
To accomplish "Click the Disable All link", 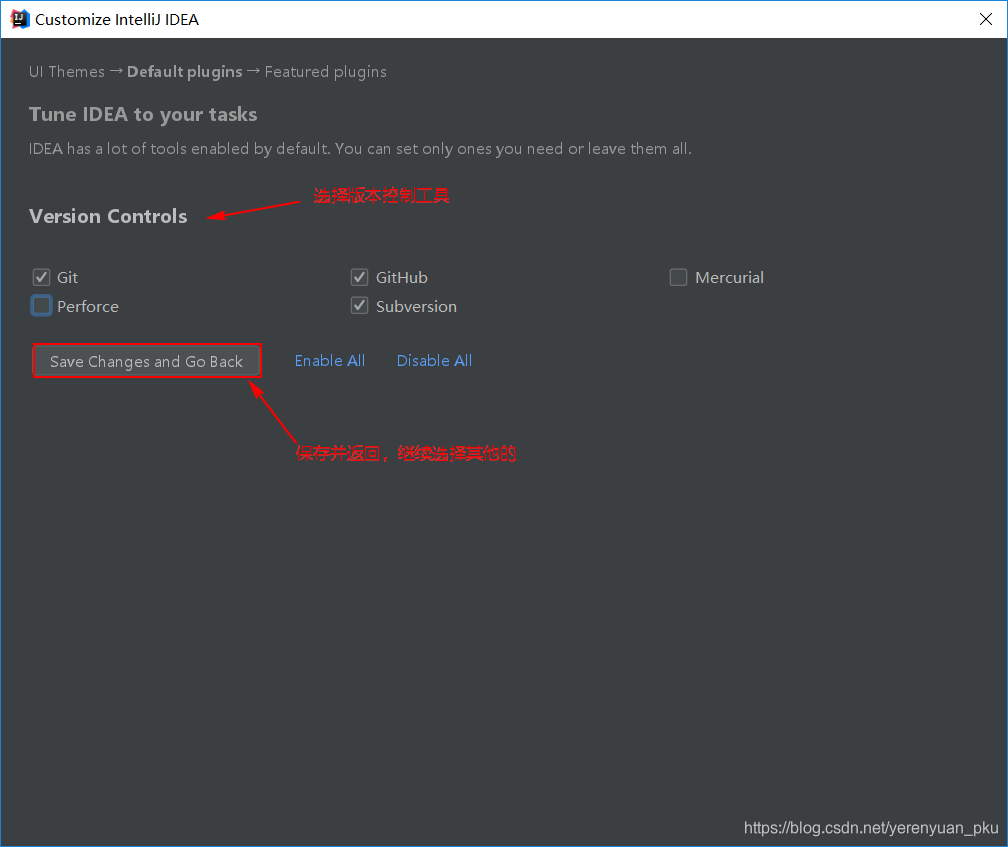I will (x=435, y=361).
